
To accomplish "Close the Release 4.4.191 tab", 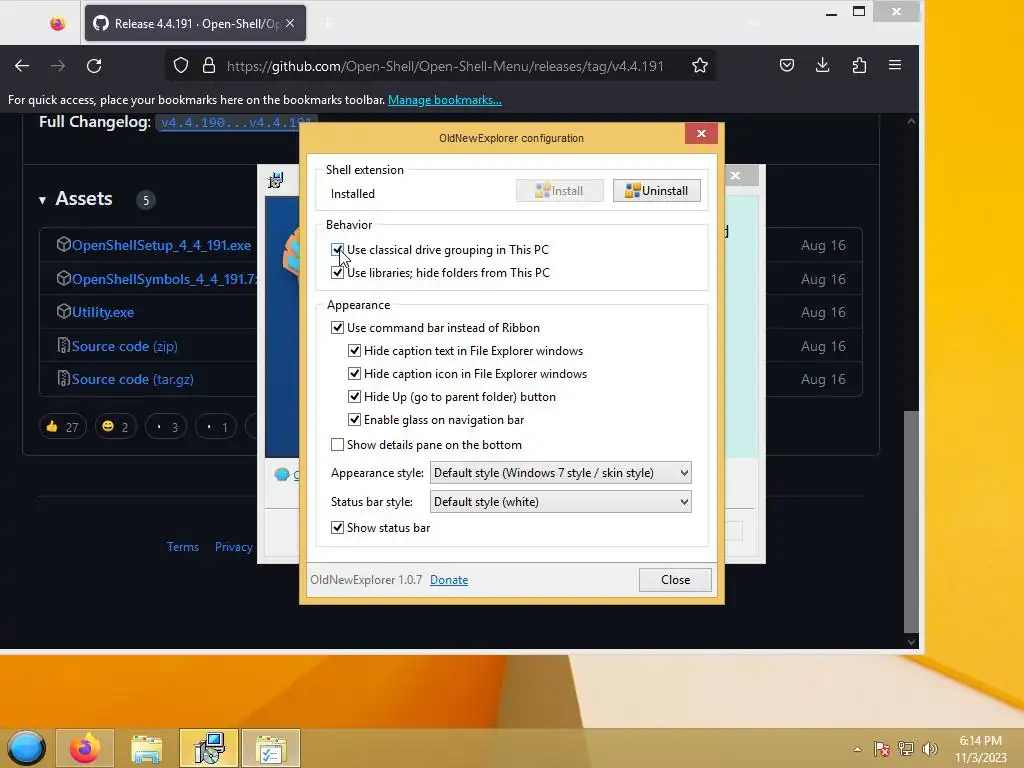I will point(290,24).
